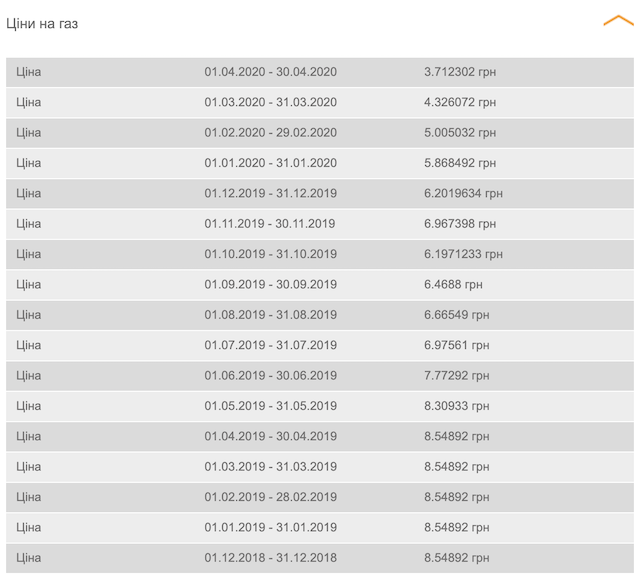The width and height of the screenshot is (640, 574).
Task: Select the 01.03.2020 - 31.03.2020 row
Action: tap(320, 102)
